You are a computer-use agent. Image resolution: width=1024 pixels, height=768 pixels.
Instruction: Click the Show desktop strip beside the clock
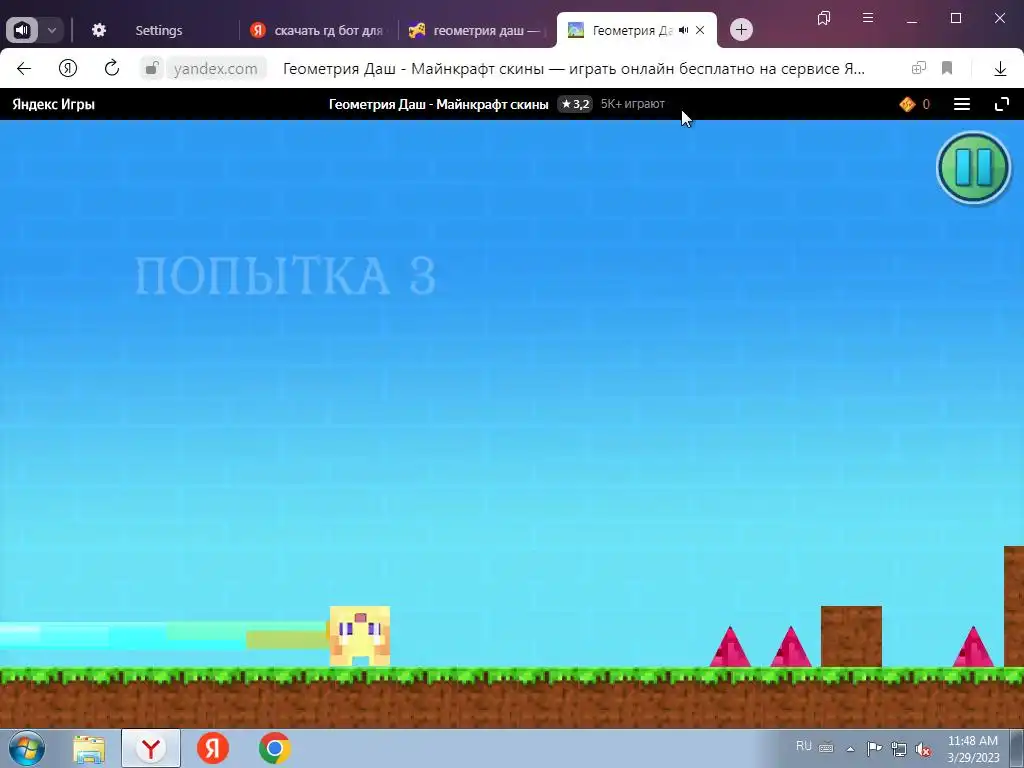pos(1017,748)
